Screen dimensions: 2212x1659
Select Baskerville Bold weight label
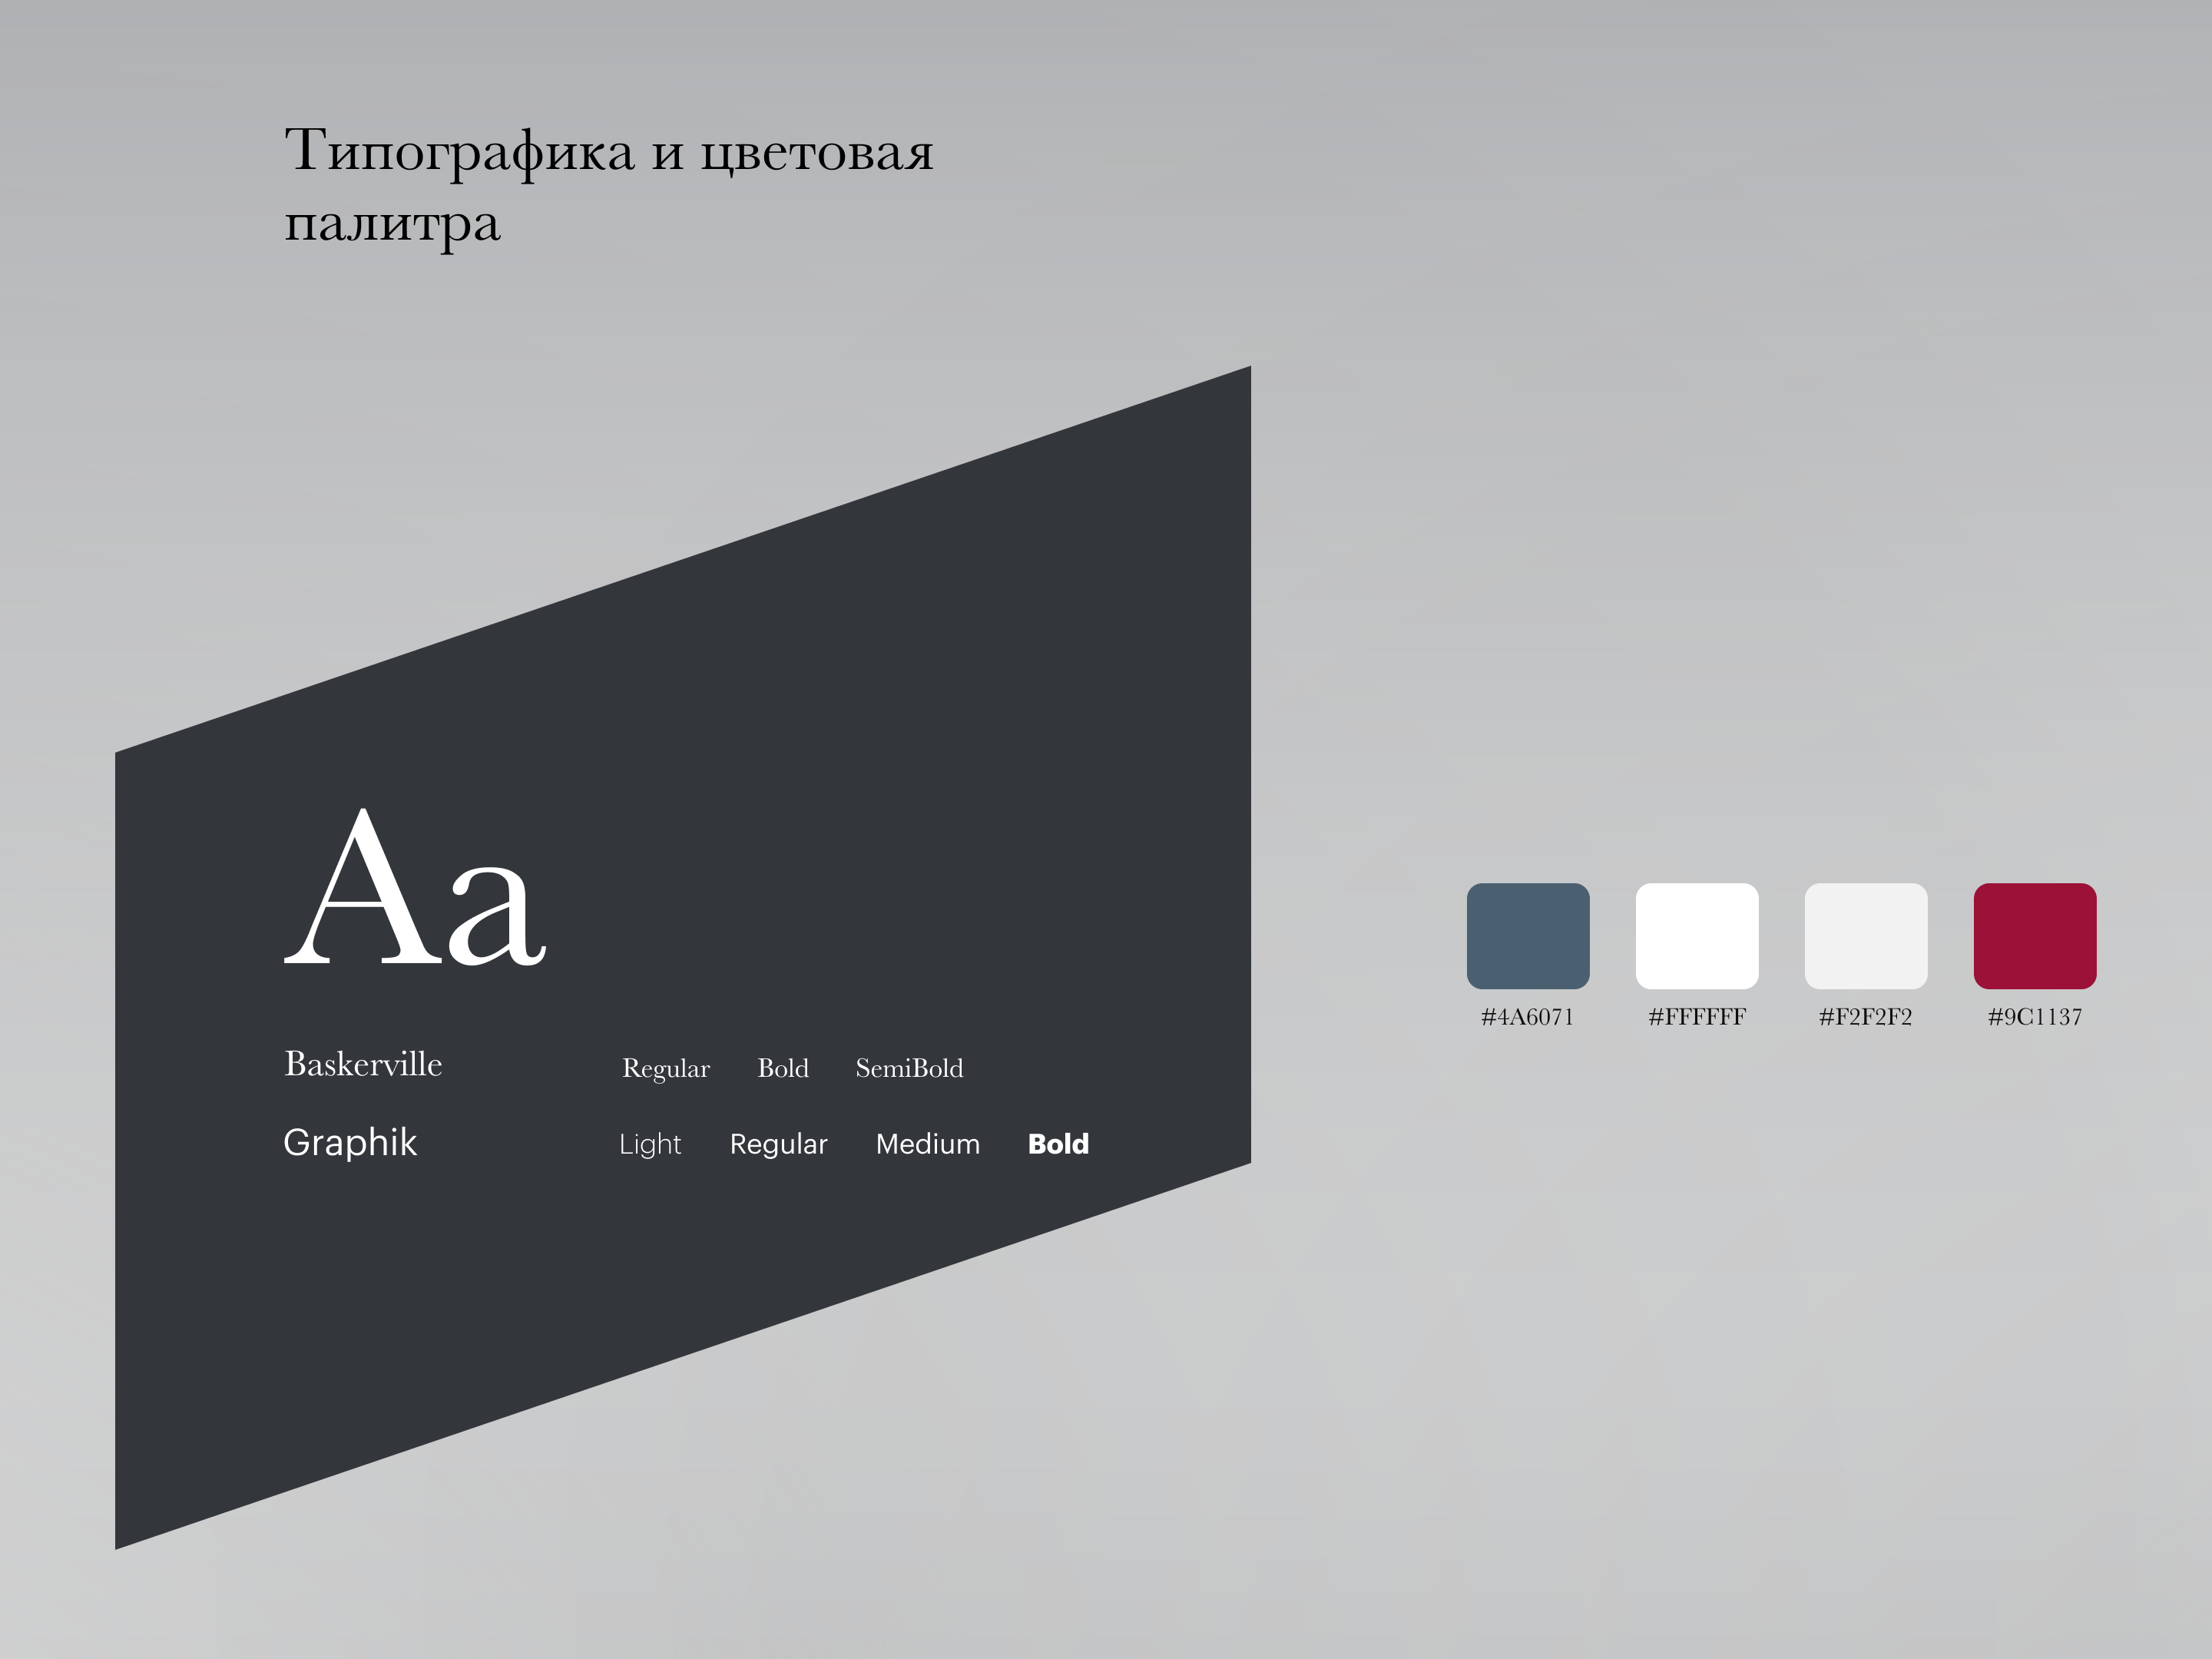(783, 1068)
